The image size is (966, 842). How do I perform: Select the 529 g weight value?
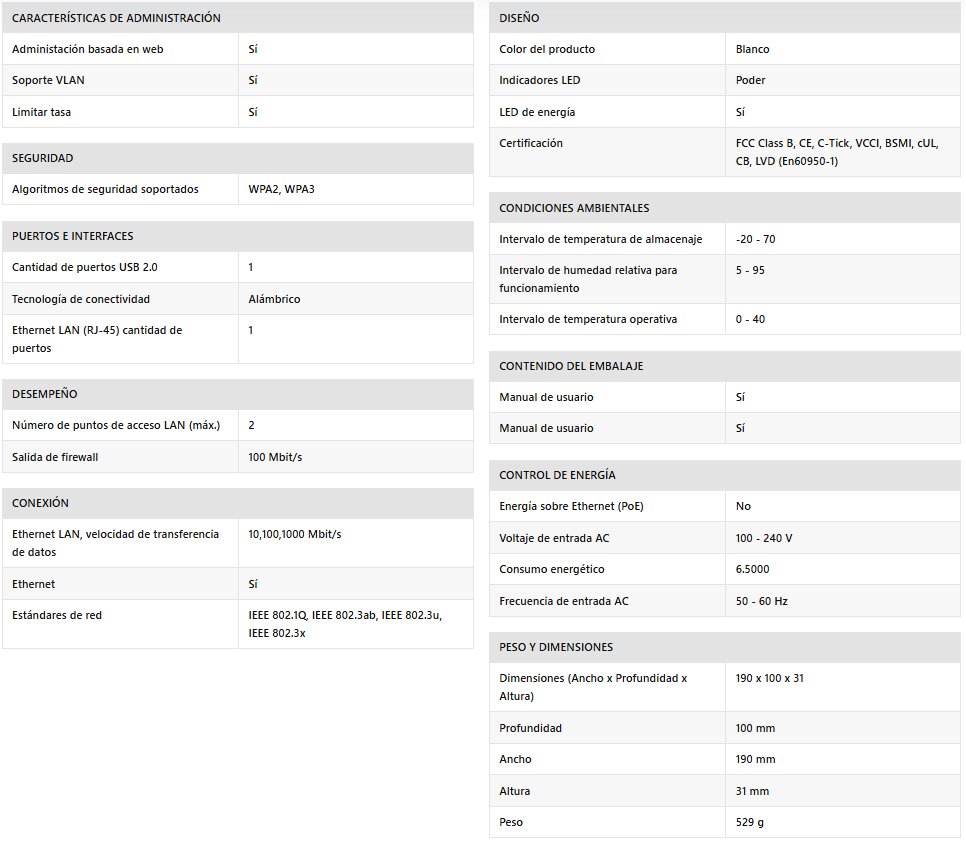tap(751, 822)
